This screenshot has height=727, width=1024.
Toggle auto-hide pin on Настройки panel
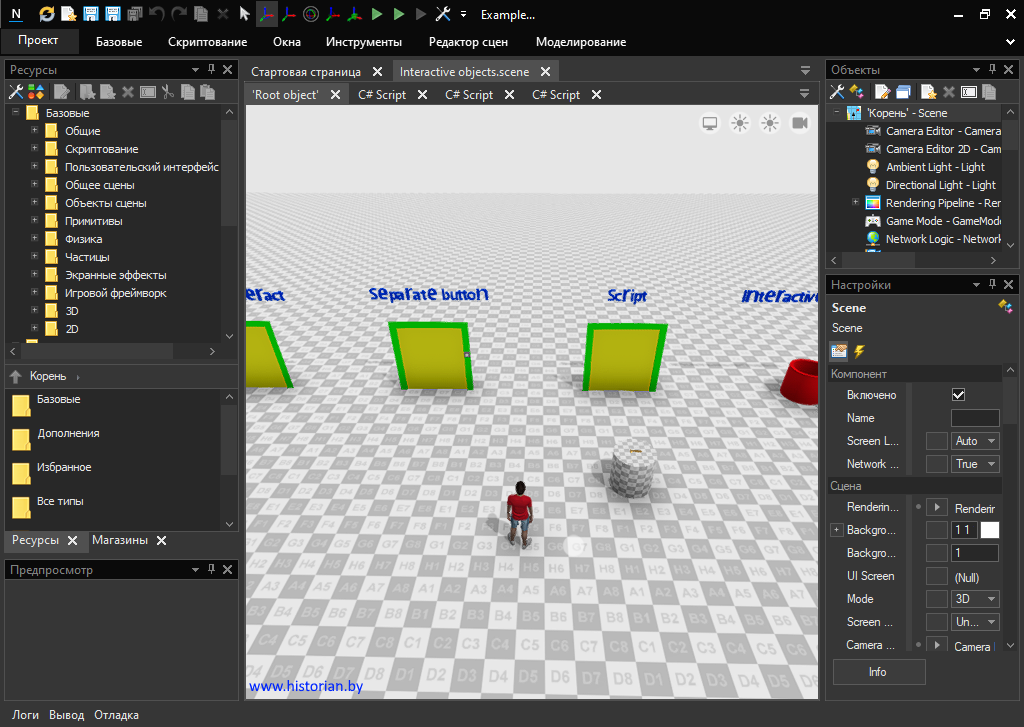click(x=993, y=285)
